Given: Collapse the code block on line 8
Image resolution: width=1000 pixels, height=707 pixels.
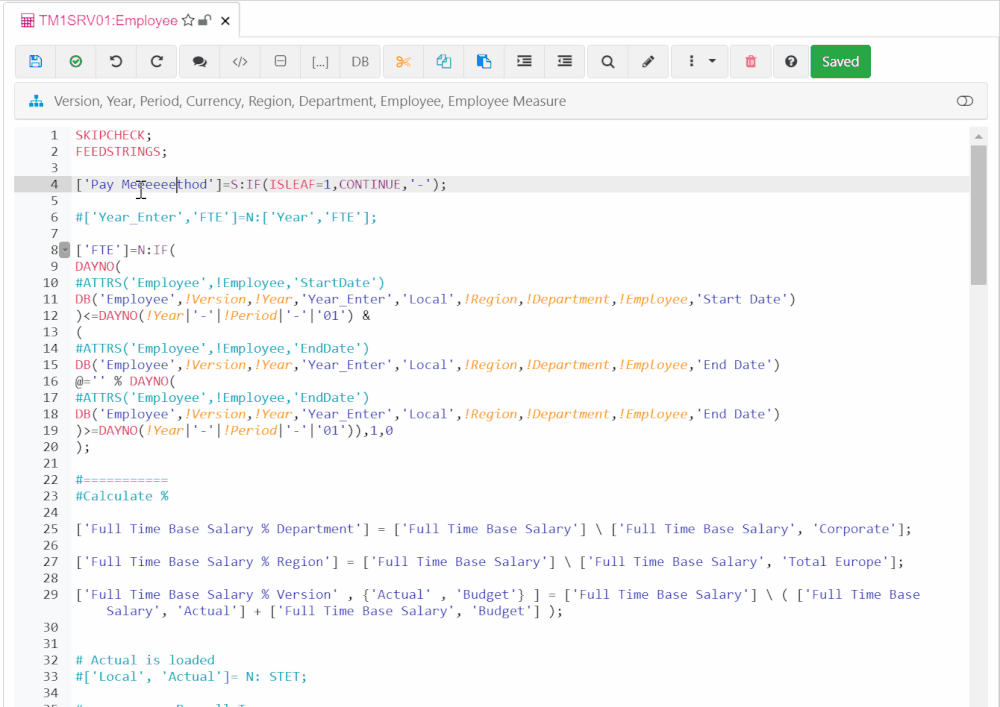Looking at the screenshot, I should point(64,249).
